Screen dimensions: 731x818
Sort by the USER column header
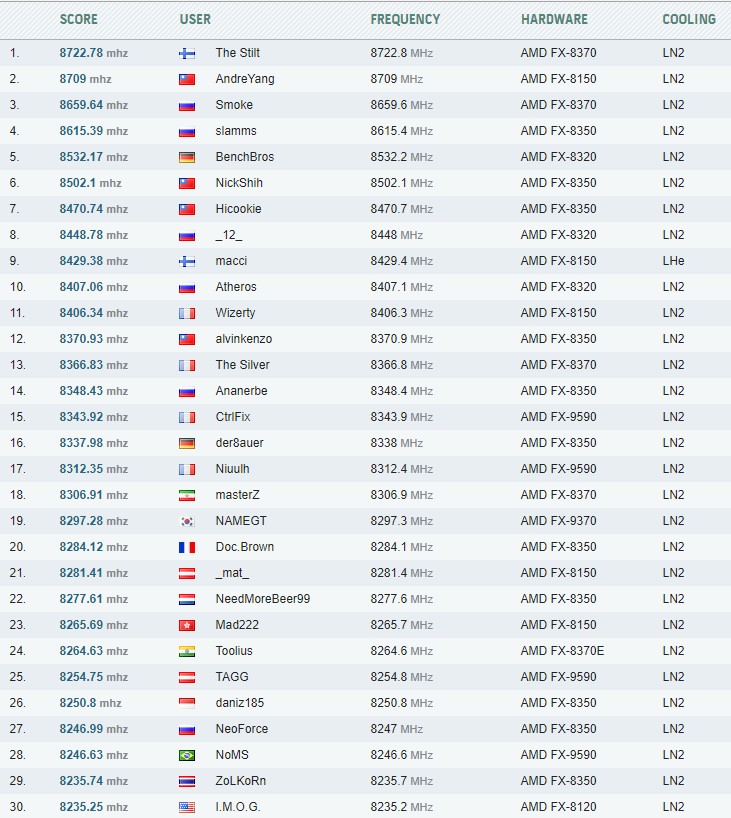(195, 19)
